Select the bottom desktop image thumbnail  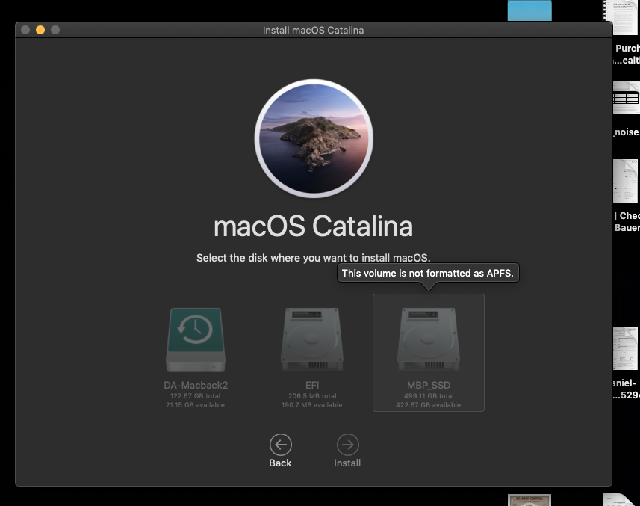pos(529,500)
